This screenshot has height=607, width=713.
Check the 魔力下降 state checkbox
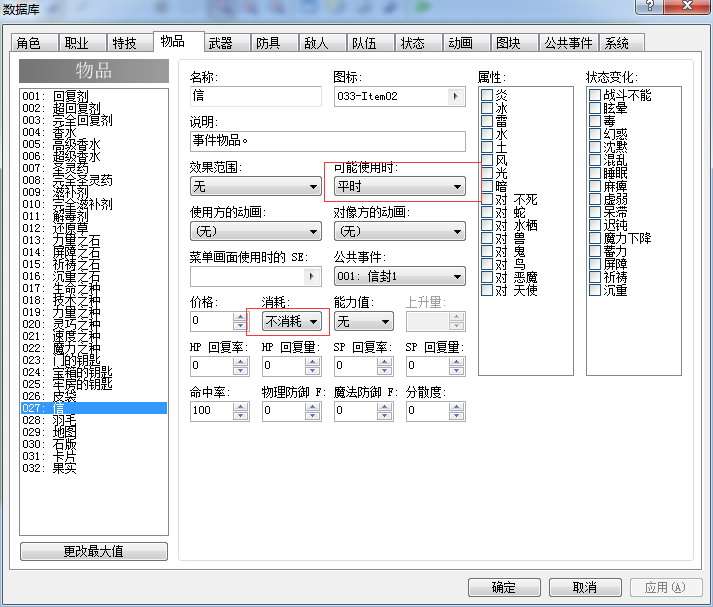[595, 238]
